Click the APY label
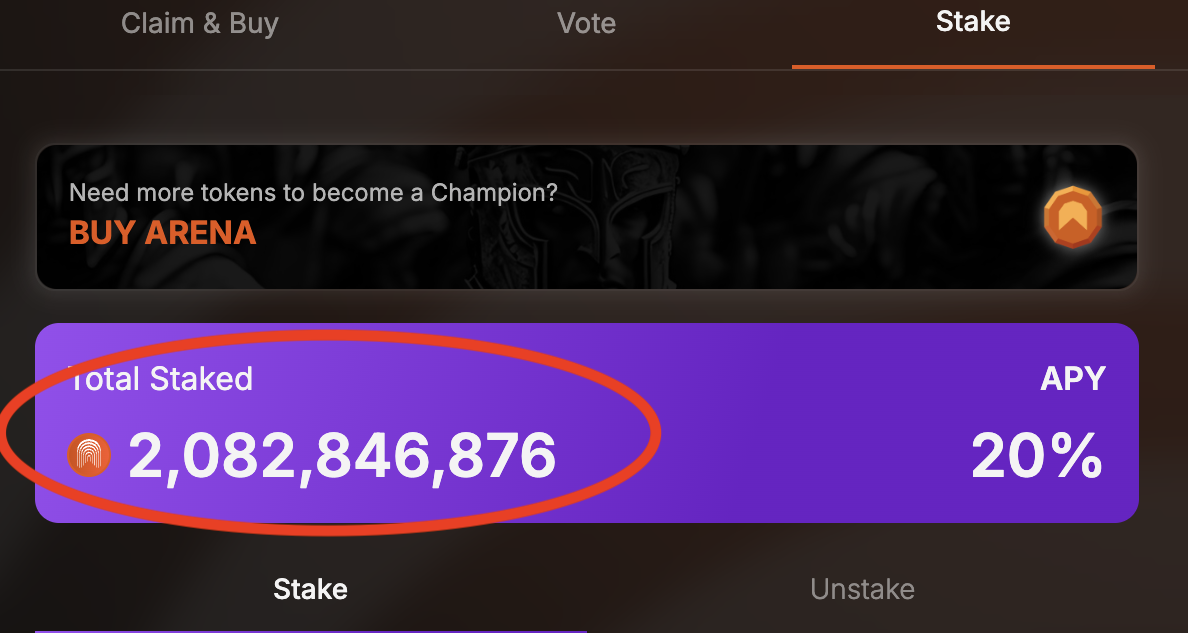Screen dimensions: 1188x633 point(1073,379)
